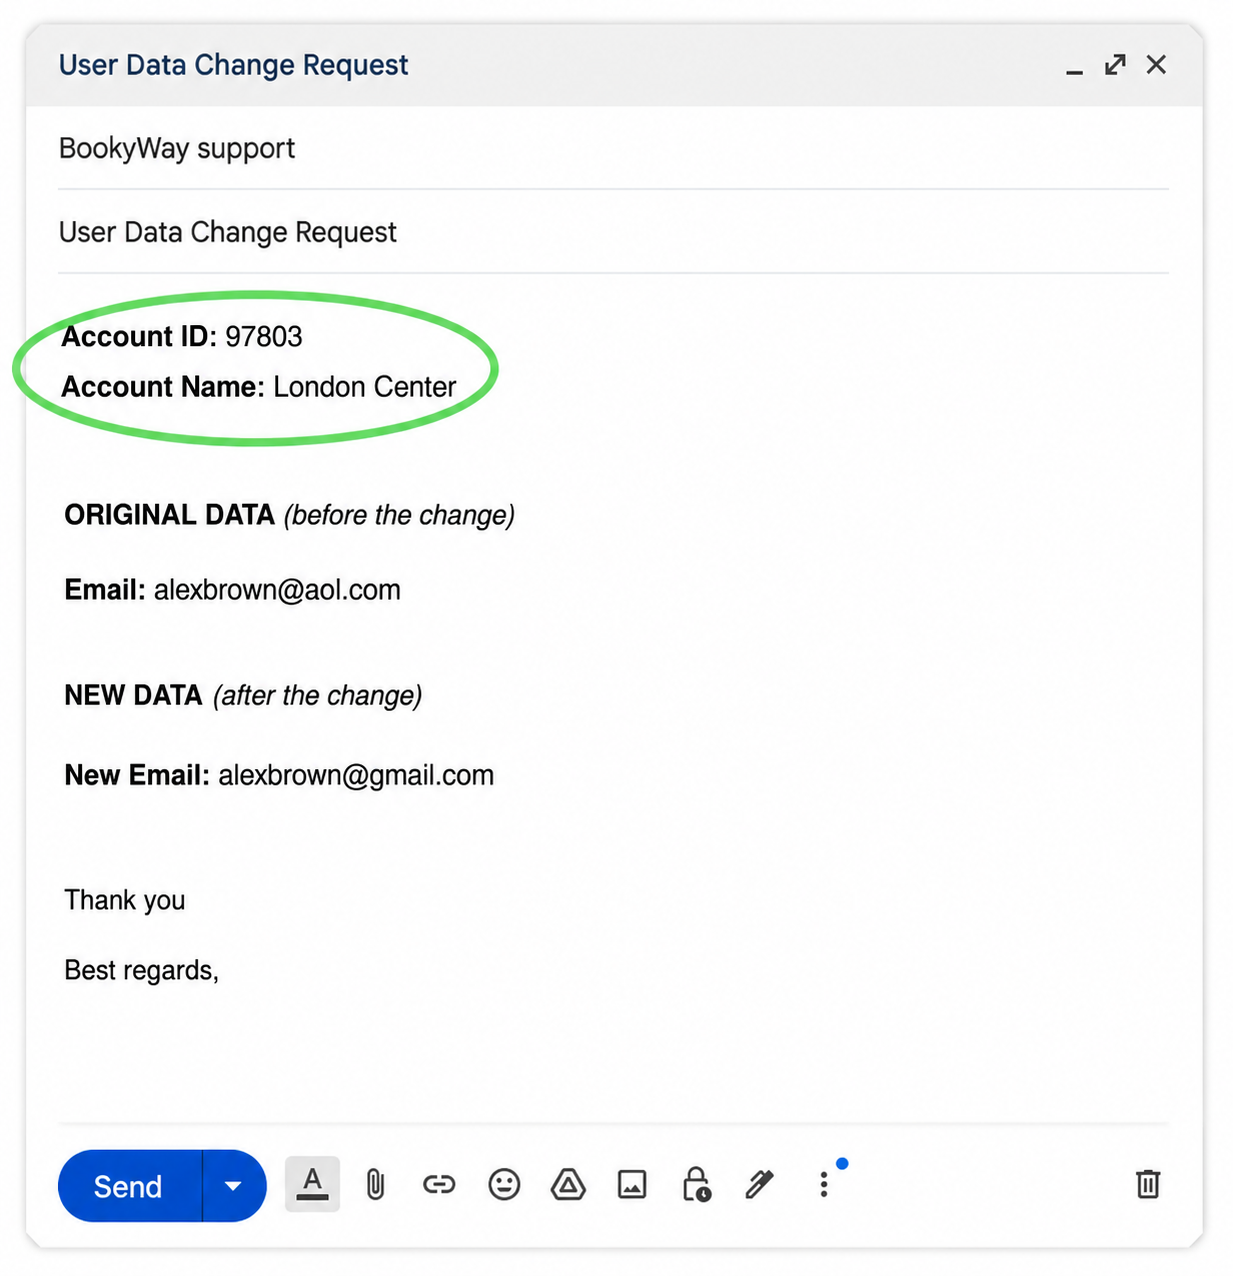
Task: Open more options three-dot menu
Action: click(824, 1185)
